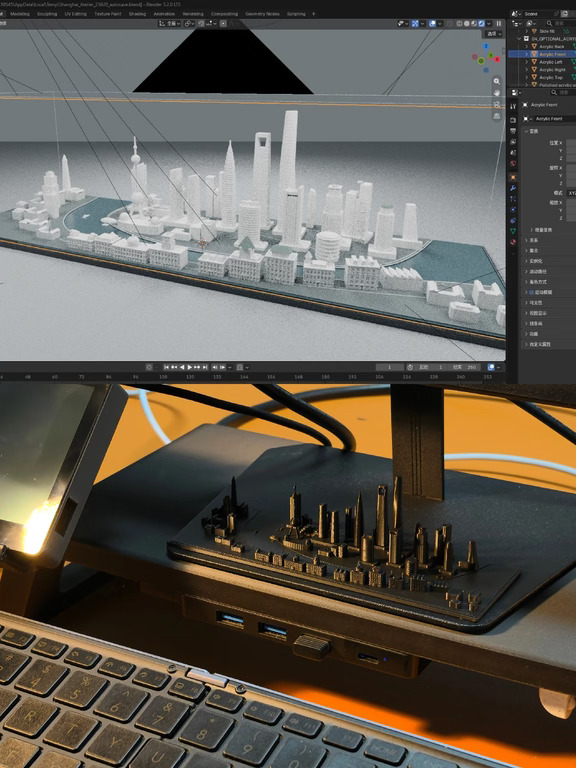This screenshot has height=768, width=576.
Task: Jump to the timeline start frame
Action: pos(167,367)
